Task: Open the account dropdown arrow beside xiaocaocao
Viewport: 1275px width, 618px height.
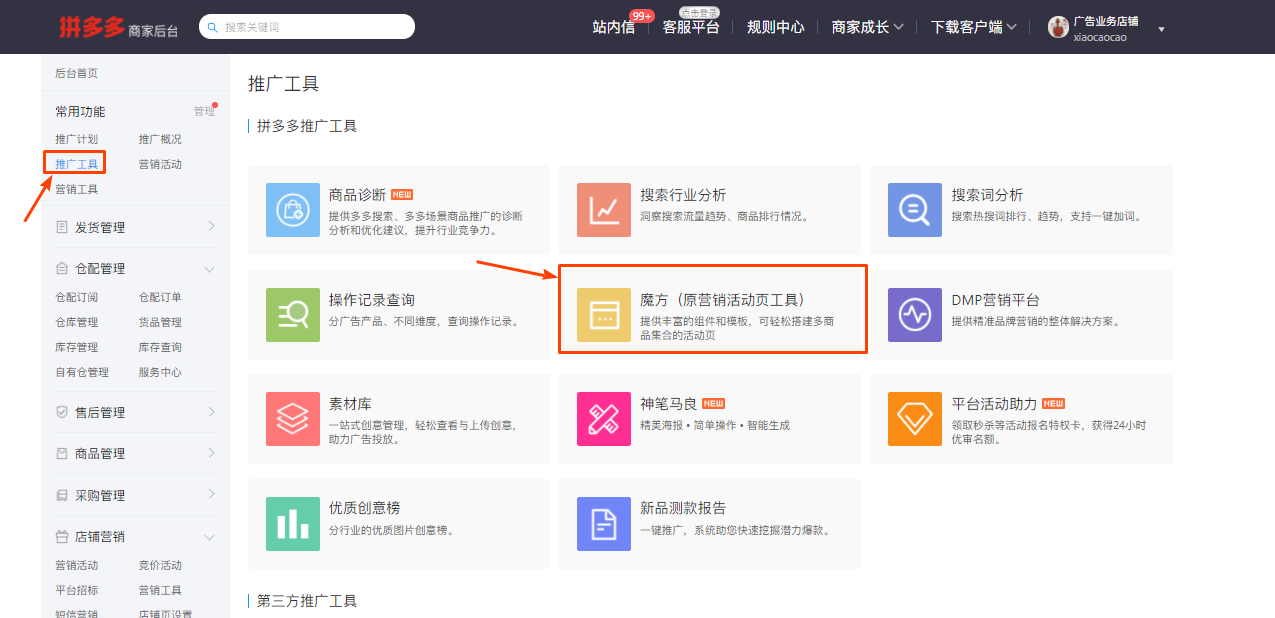Action: tap(1161, 29)
